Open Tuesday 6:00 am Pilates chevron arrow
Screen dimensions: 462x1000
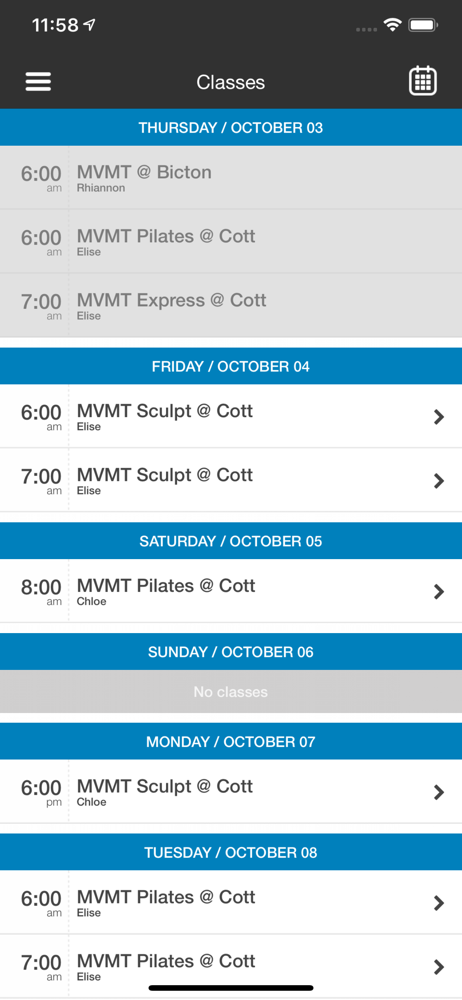438,902
